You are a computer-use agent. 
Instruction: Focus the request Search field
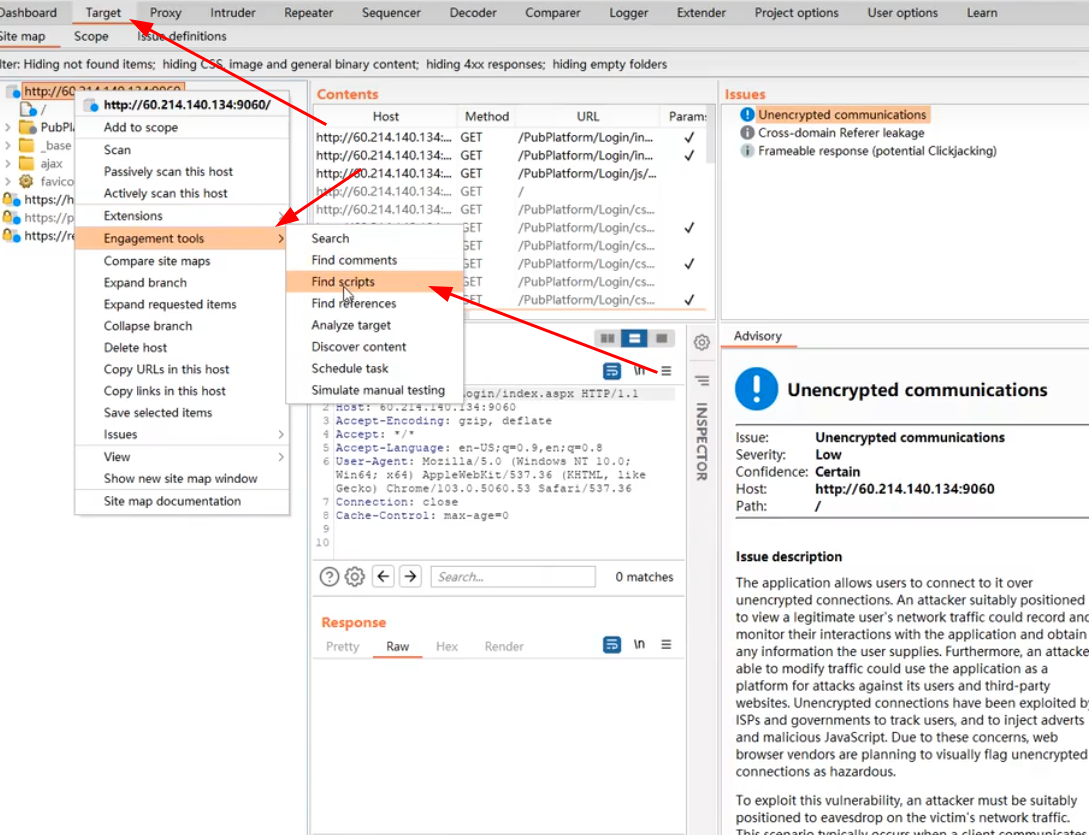click(513, 577)
